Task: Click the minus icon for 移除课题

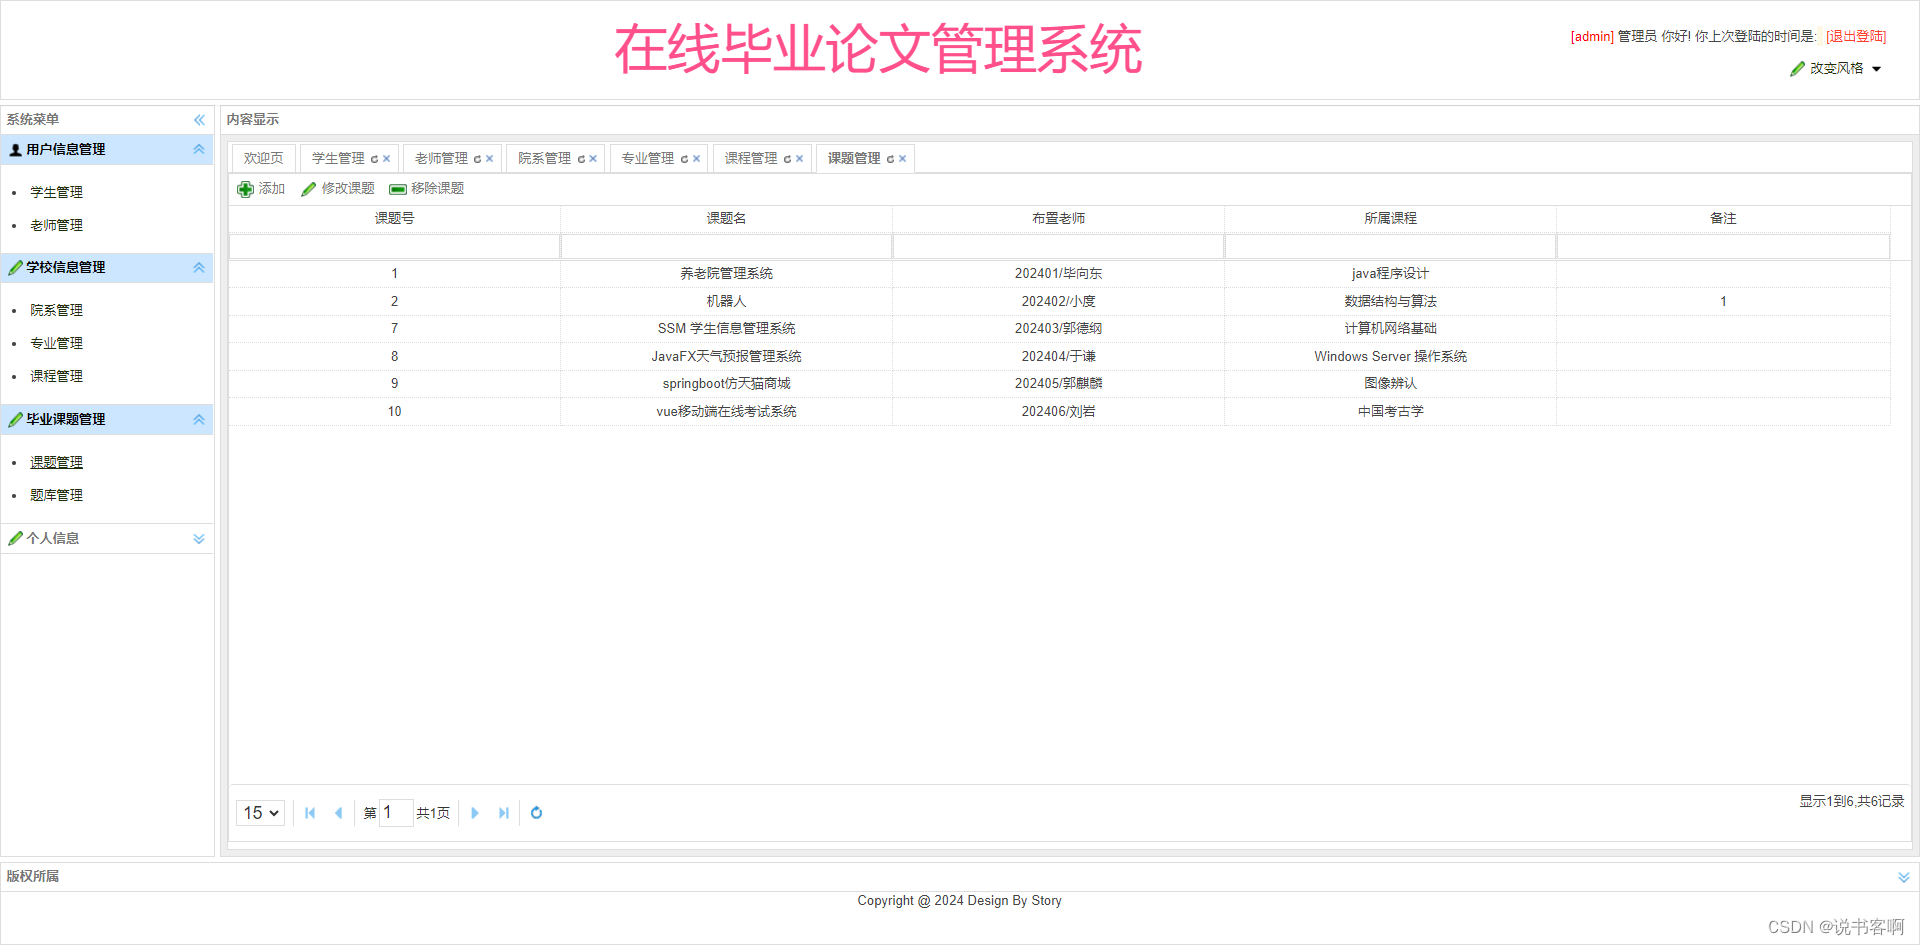Action: point(398,189)
